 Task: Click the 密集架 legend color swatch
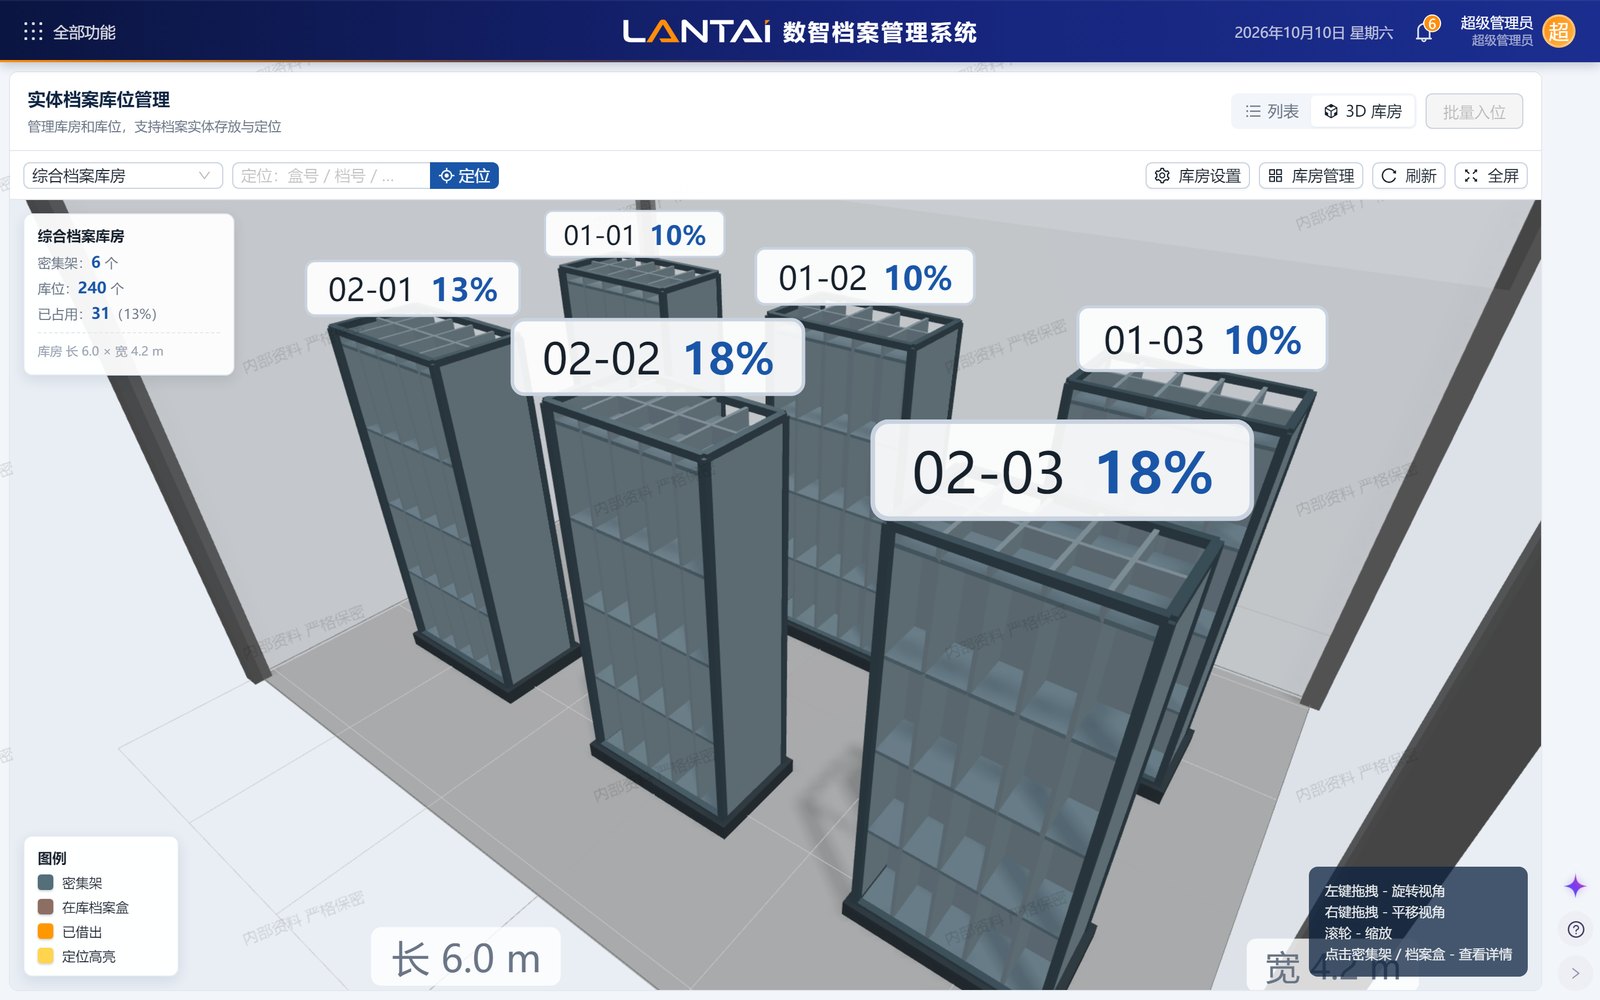click(45, 883)
